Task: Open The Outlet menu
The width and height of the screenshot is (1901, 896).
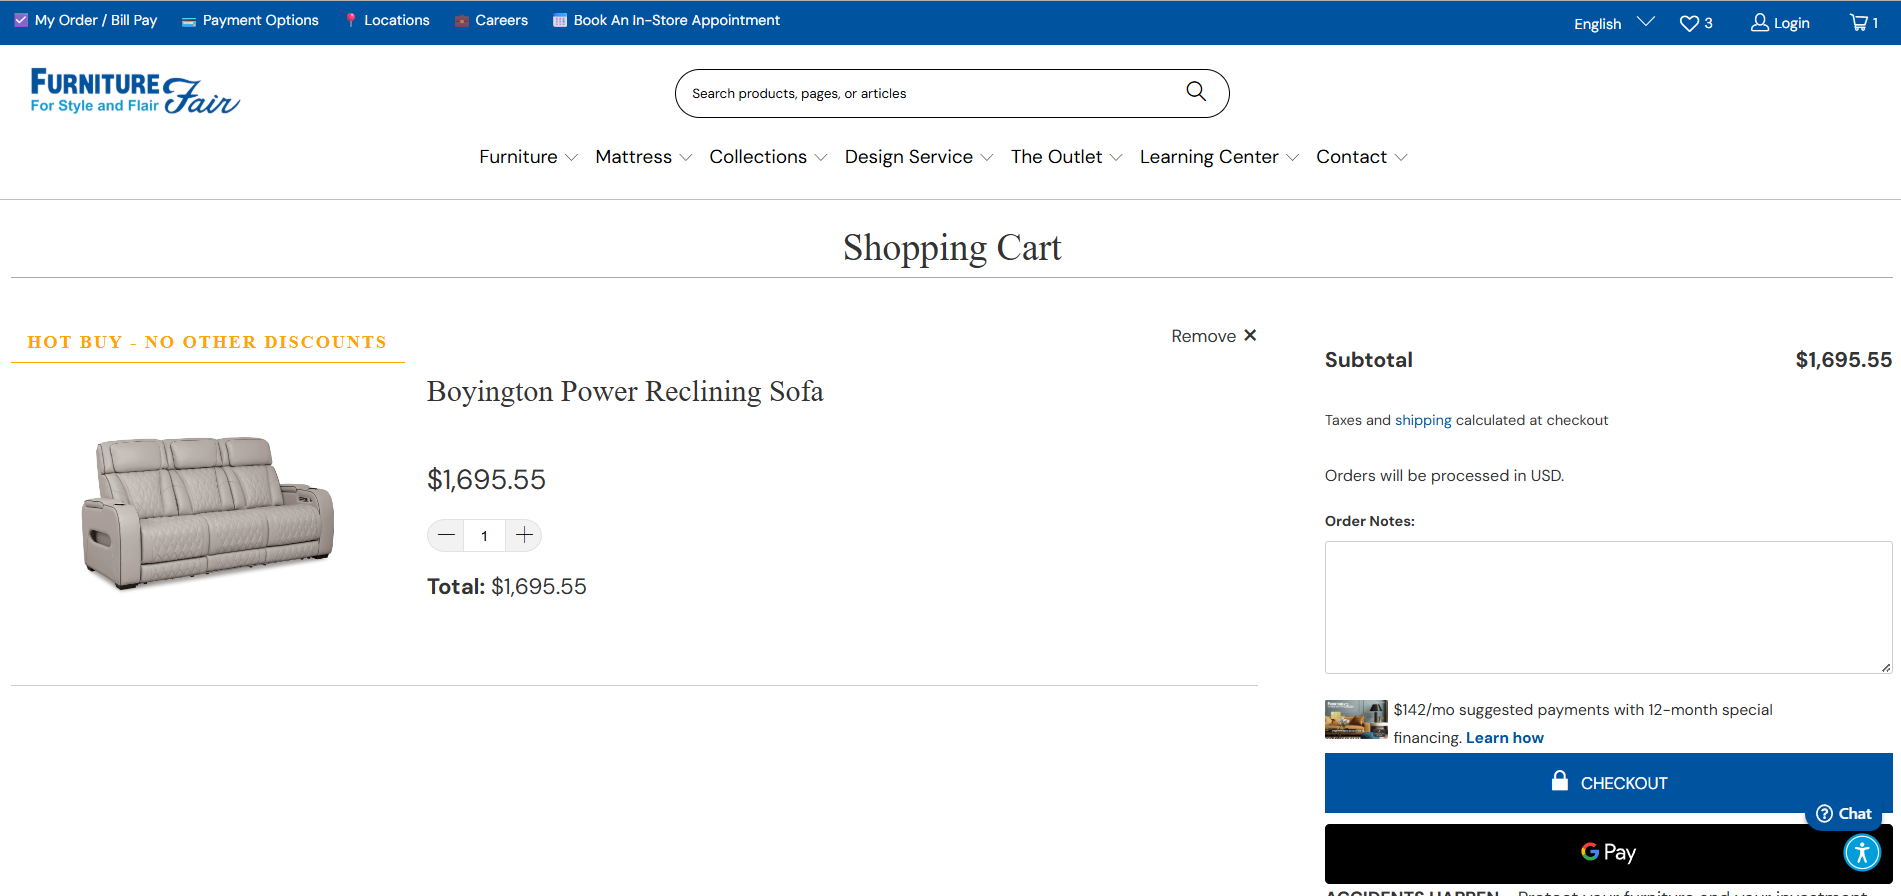Action: [1066, 157]
